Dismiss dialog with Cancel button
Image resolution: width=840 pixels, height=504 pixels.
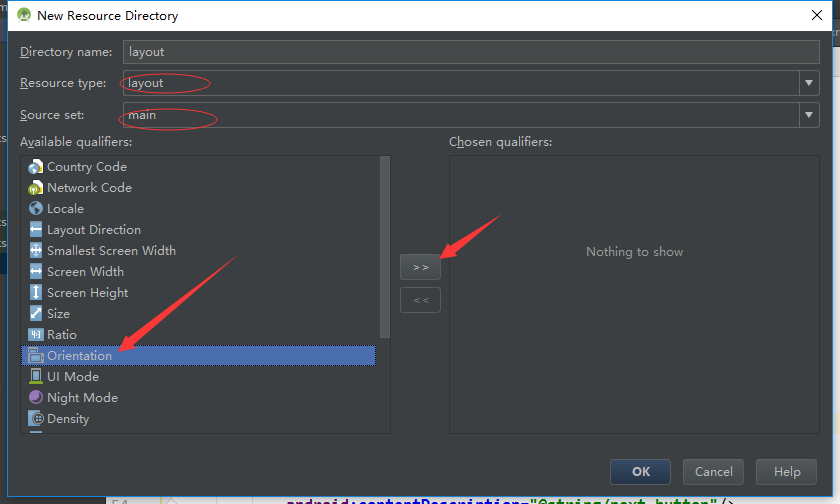[x=714, y=472]
